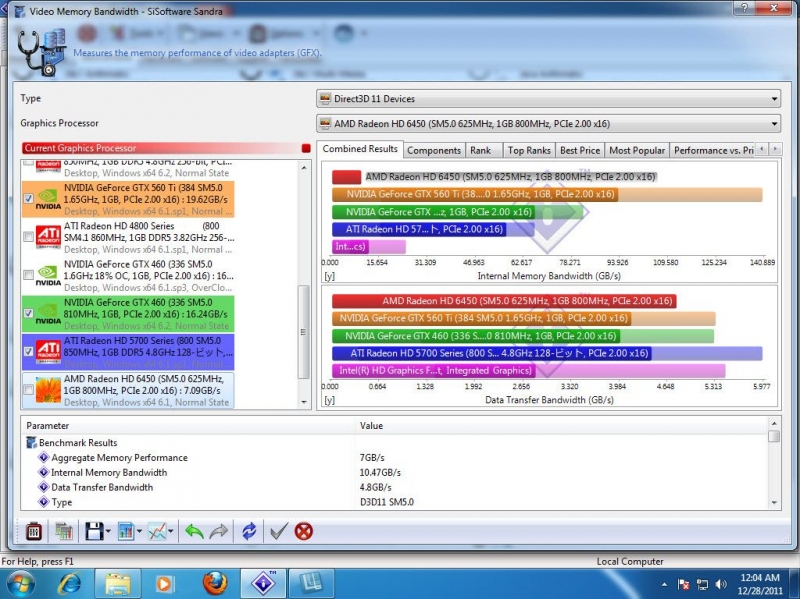Open the line graph icon dropdown arrow
Screen dimensions: 800x599
[170, 532]
